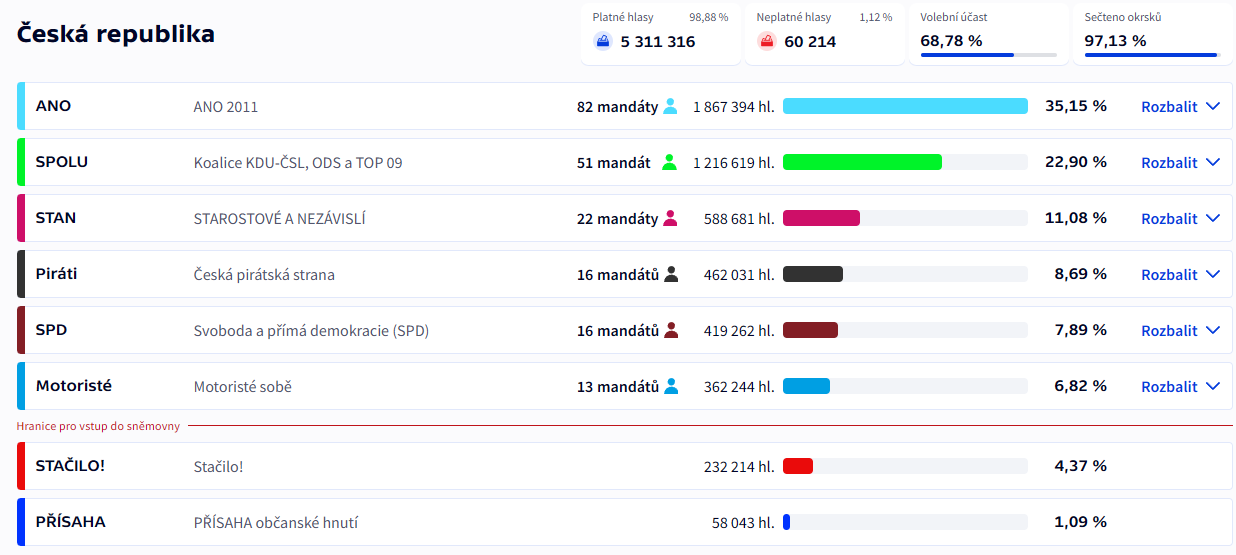Viewport: 1236px width, 555px height.
Task: Open Rozbalit for STAN row
Action: (x=1180, y=219)
